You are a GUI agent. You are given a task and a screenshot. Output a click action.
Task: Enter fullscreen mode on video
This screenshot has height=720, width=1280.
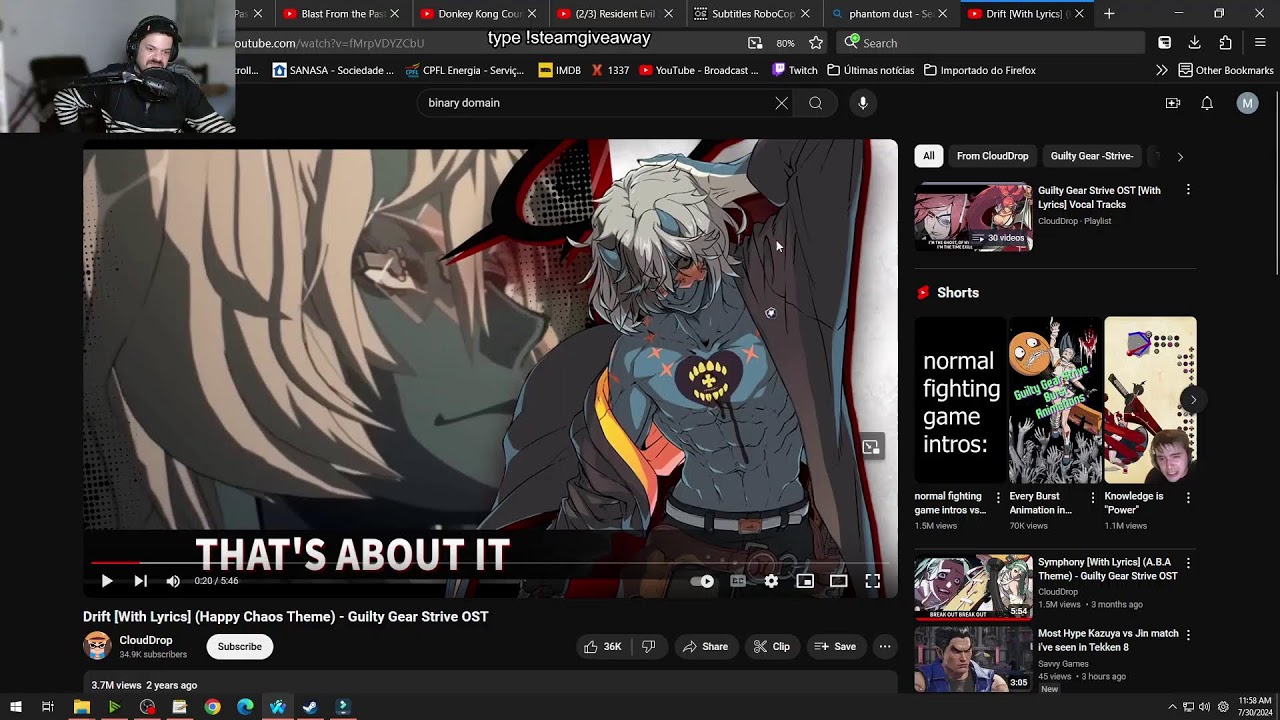coord(872,581)
